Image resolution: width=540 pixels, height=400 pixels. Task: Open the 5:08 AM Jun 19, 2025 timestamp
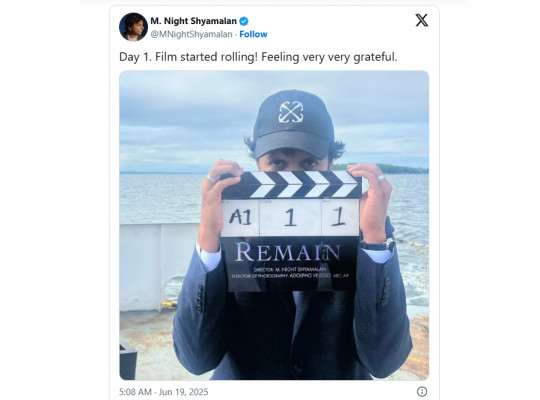pyautogui.click(x=164, y=392)
